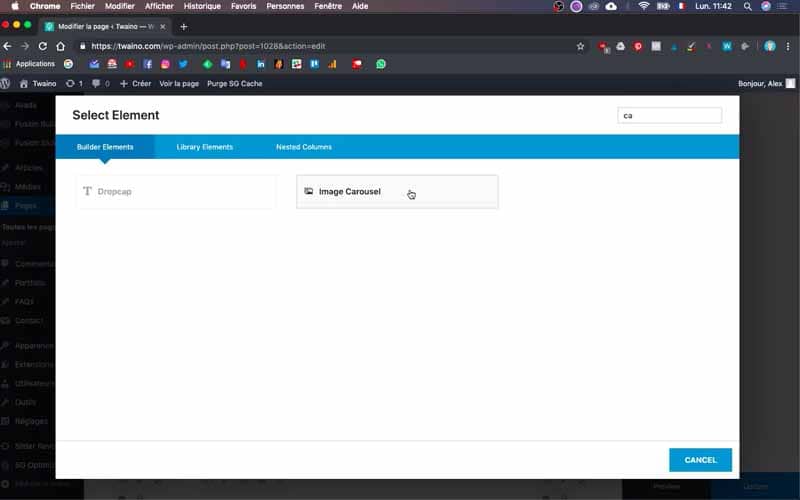Click the CANCEL button
This screenshot has width=800, height=500.
[700, 460]
